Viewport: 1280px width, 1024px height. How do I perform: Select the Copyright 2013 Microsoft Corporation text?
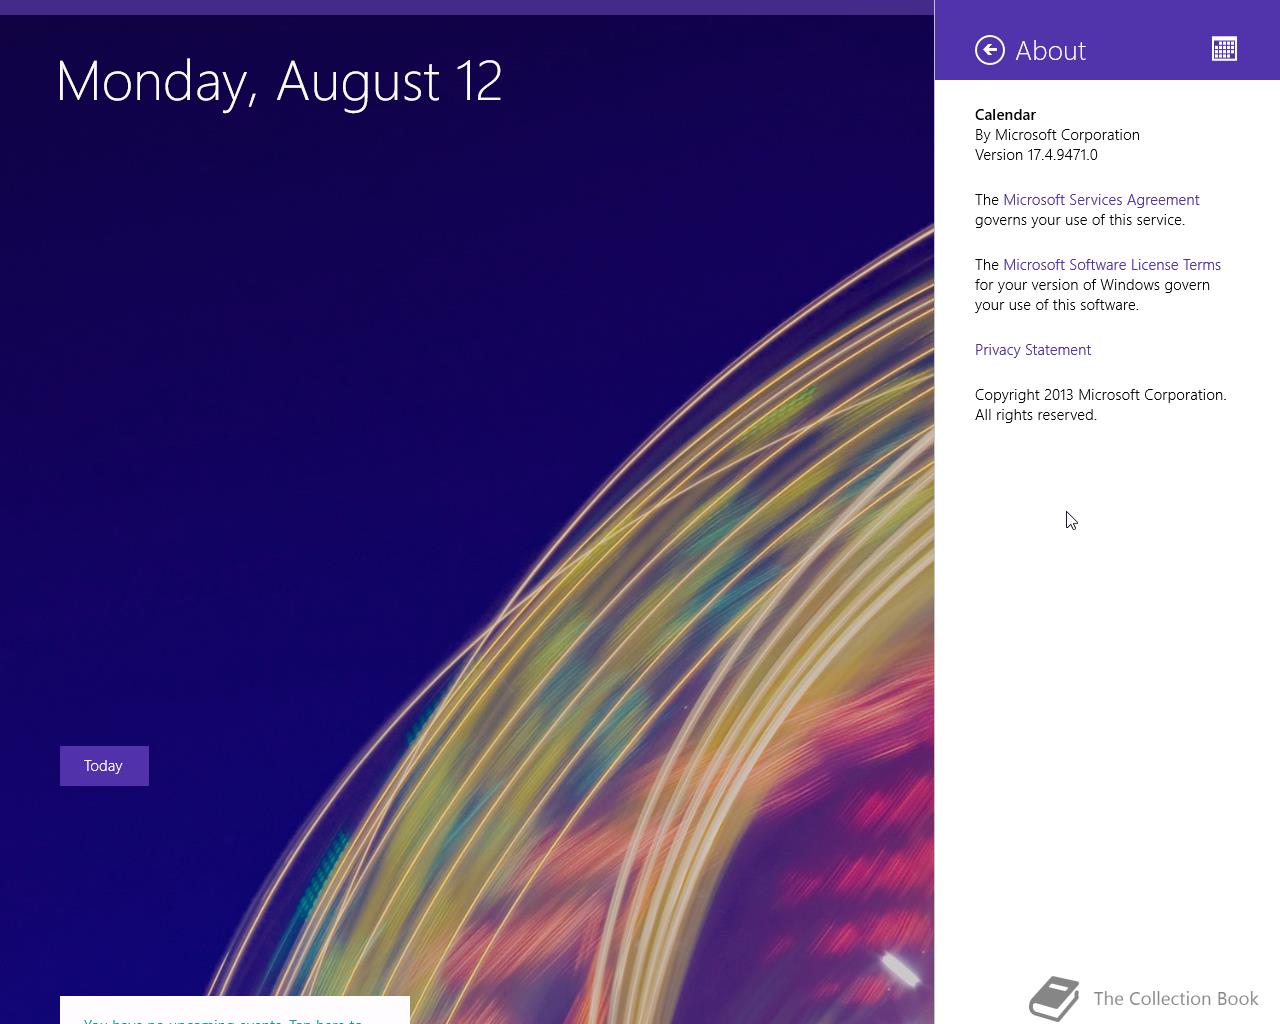[x=1101, y=395]
